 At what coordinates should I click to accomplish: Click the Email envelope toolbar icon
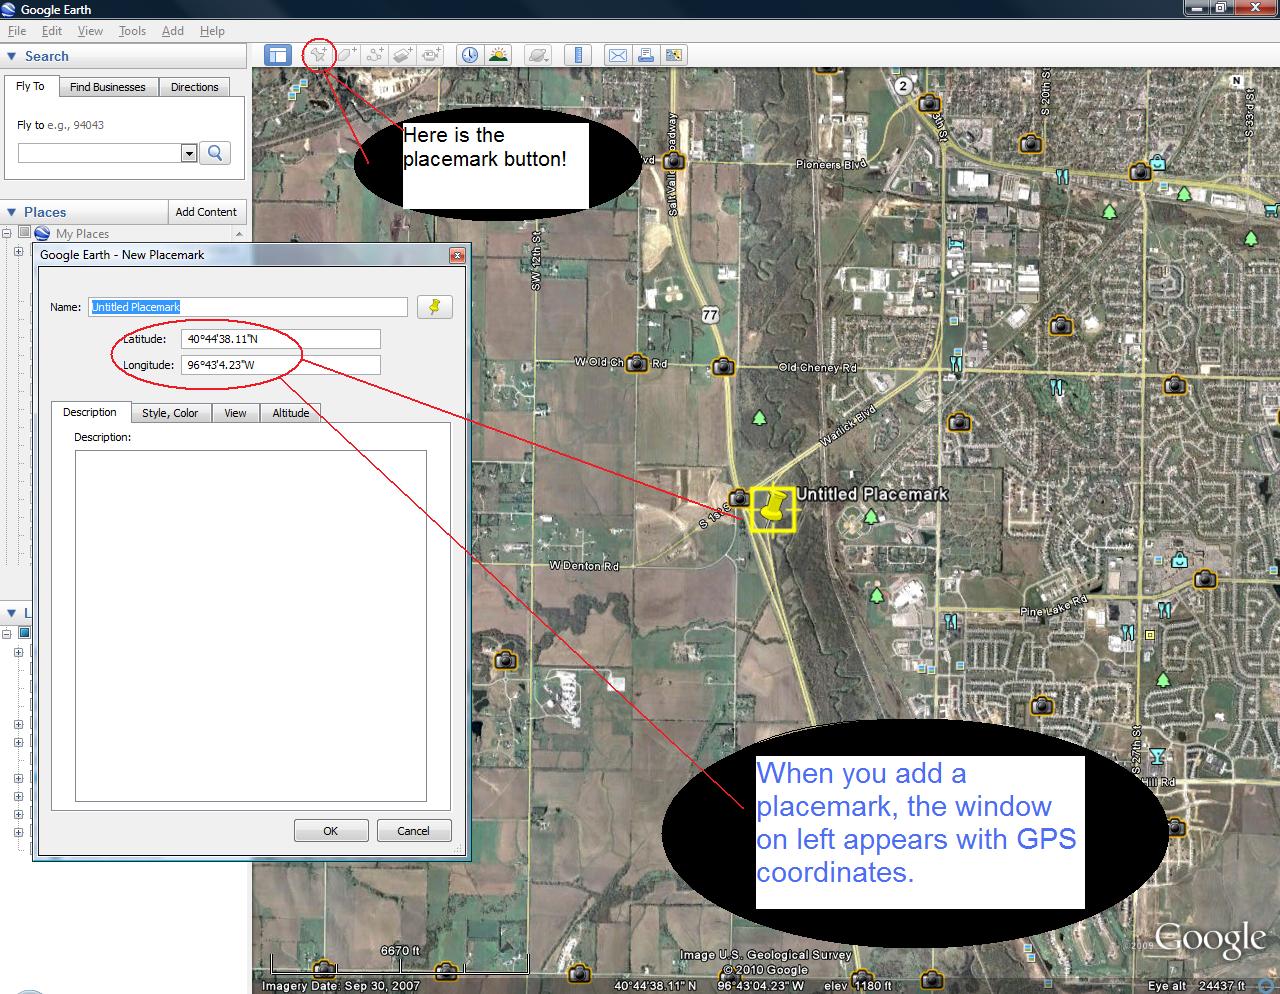pos(618,55)
